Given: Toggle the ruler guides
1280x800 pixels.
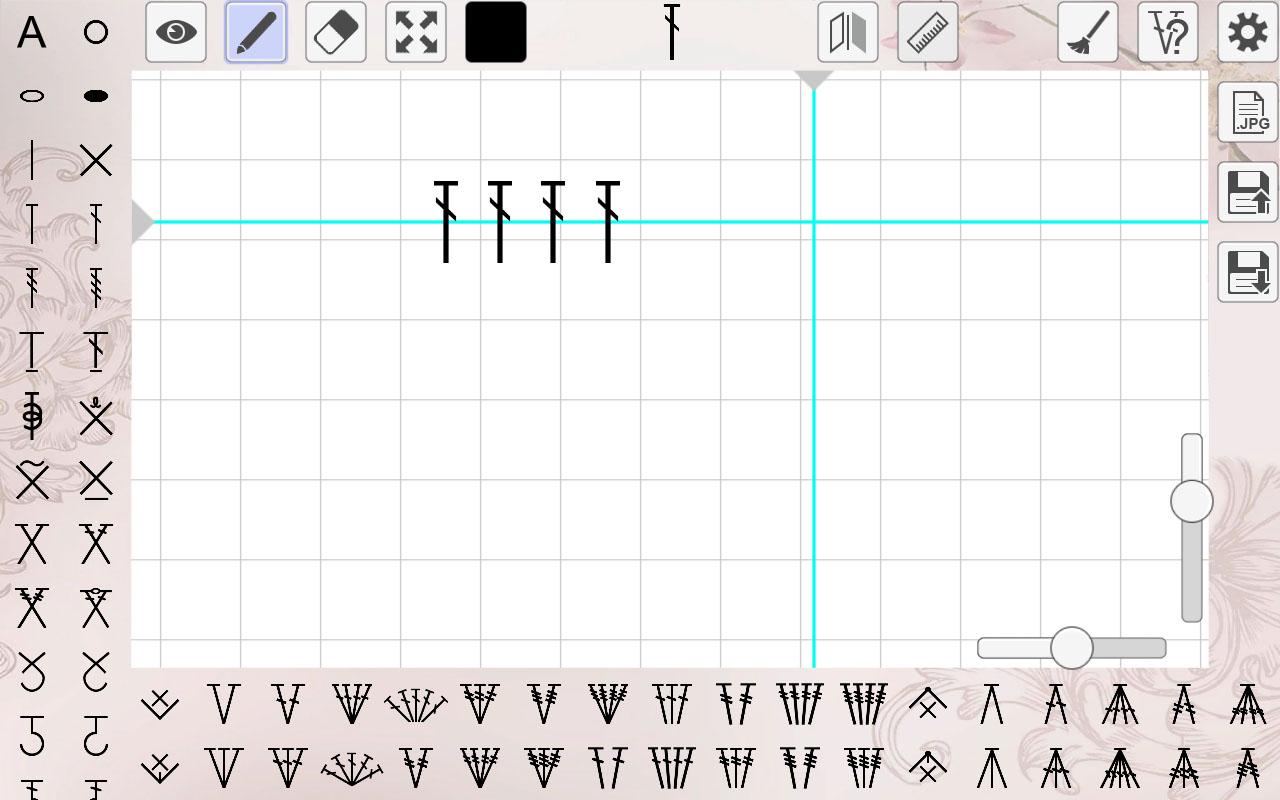Looking at the screenshot, I should click(x=928, y=32).
